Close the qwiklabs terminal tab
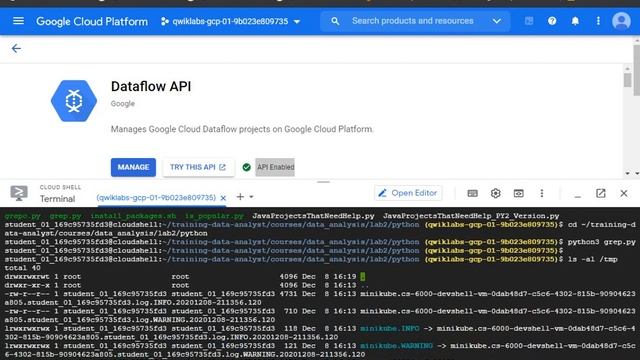The width and height of the screenshot is (640, 360). tap(223, 198)
